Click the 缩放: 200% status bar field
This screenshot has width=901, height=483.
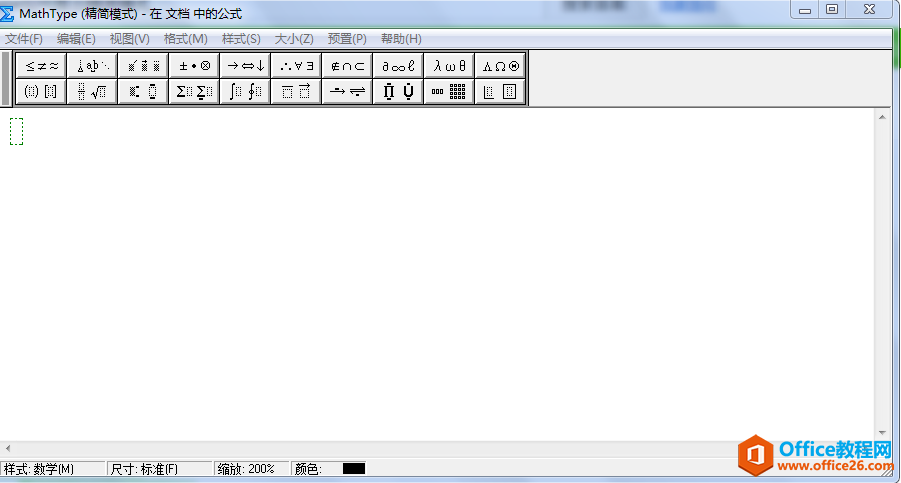pos(252,469)
